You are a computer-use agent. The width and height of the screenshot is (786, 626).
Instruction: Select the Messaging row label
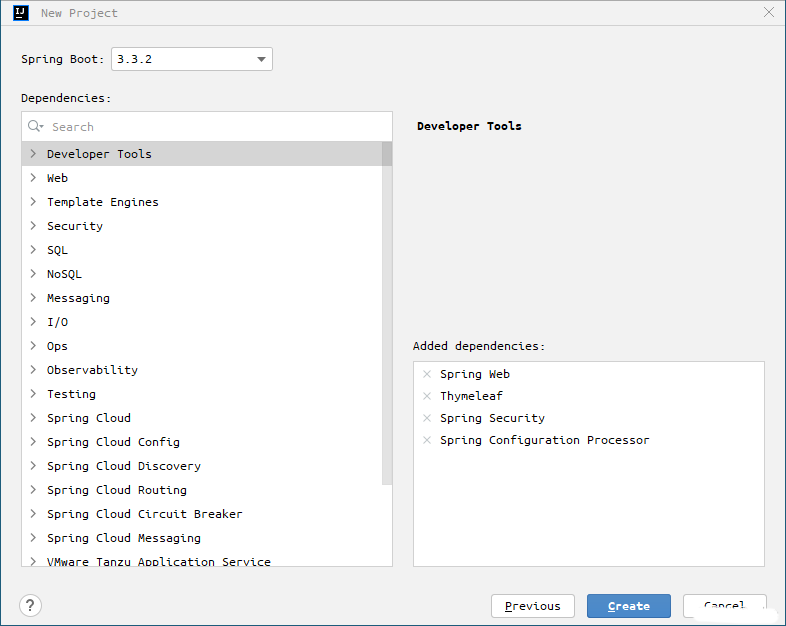[78, 298]
